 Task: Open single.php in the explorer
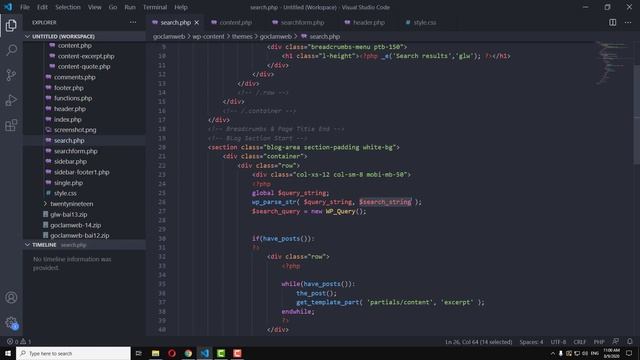(x=68, y=183)
